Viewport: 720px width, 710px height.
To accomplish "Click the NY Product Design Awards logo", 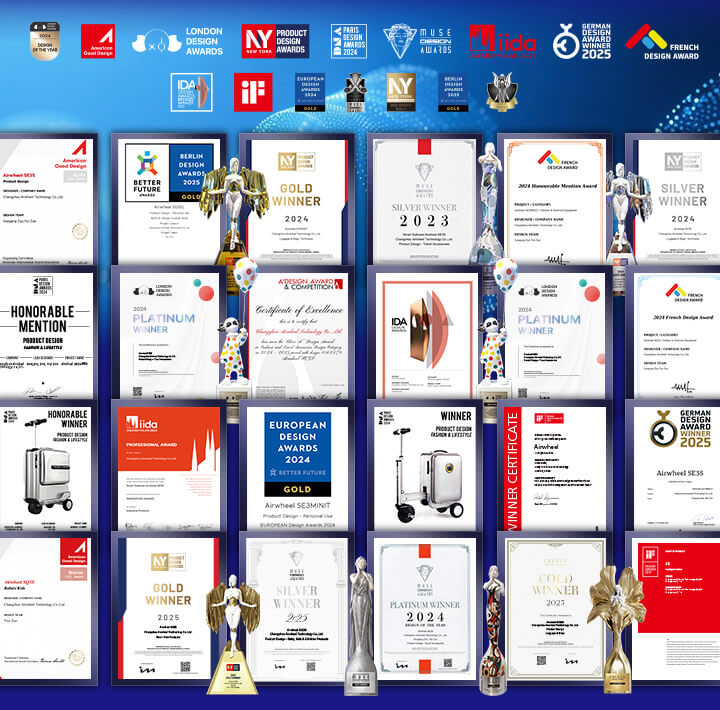I will pos(274,41).
